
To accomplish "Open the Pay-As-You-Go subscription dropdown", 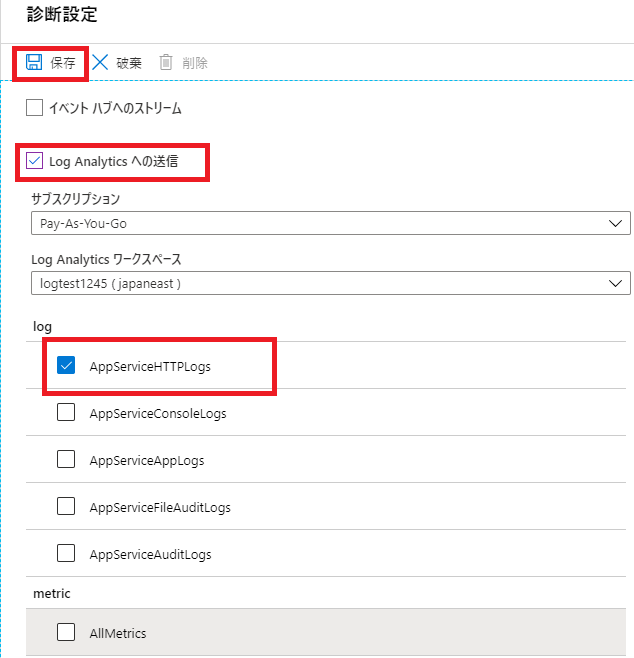I will [331, 223].
